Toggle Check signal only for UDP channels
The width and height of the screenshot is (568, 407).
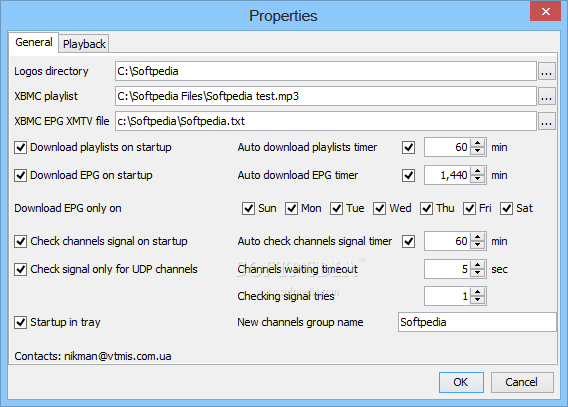tap(21, 269)
